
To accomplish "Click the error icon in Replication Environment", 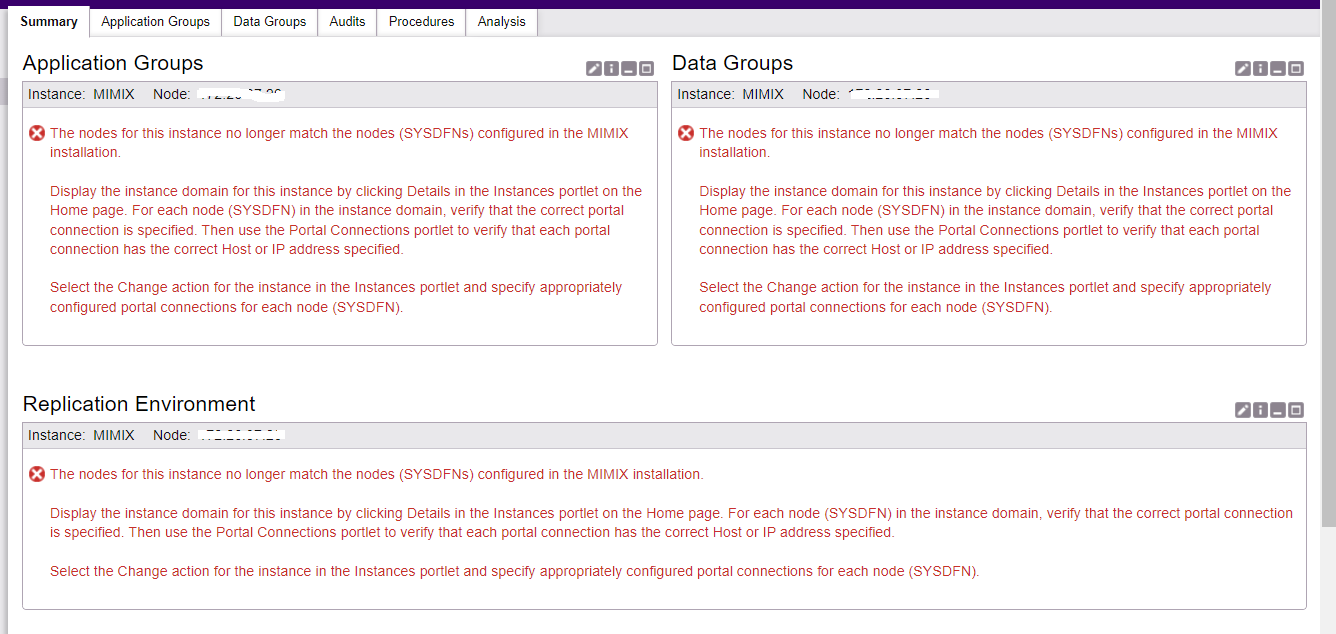I will [37, 474].
